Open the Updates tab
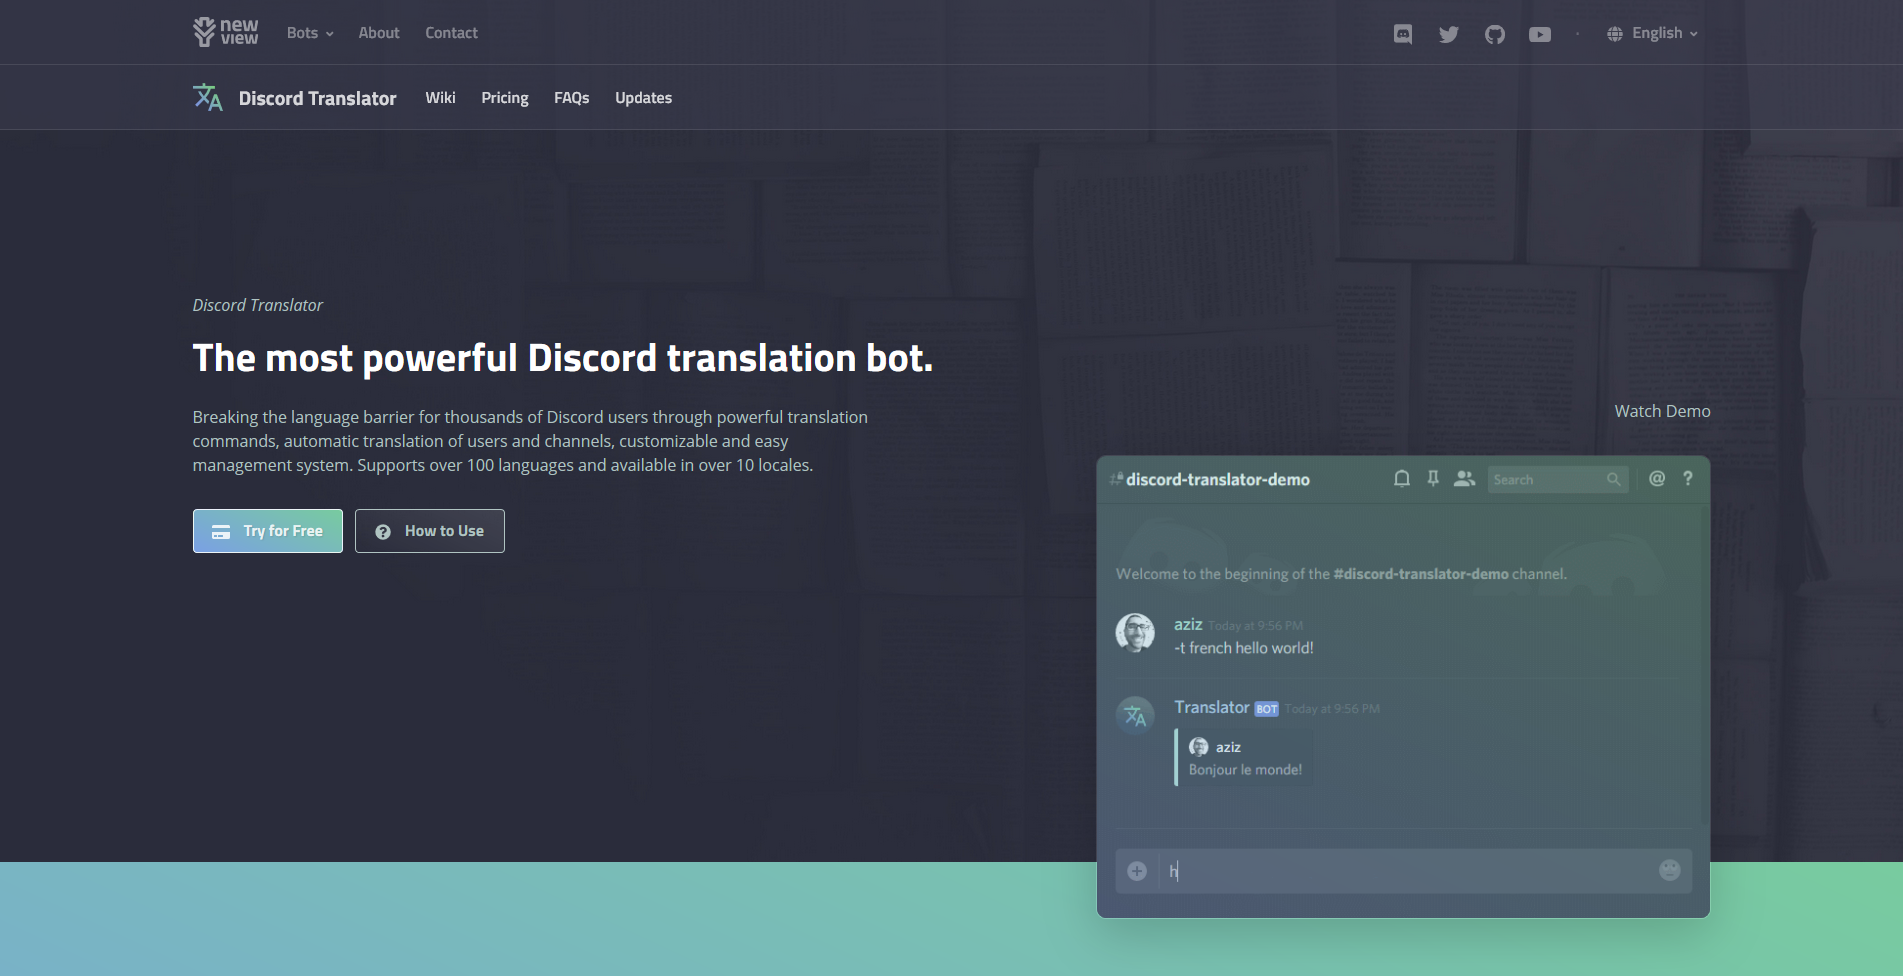This screenshot has width=1903, height=976. (643, 98)
